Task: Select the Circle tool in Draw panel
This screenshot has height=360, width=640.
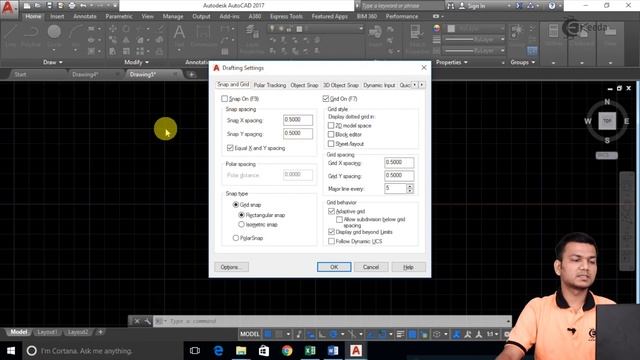Action: (x=54, y=36)
